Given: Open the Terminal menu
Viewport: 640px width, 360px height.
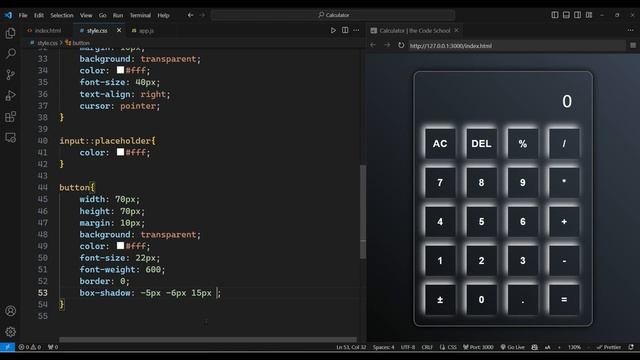Looking at the screenshot, I should (140, 15).
